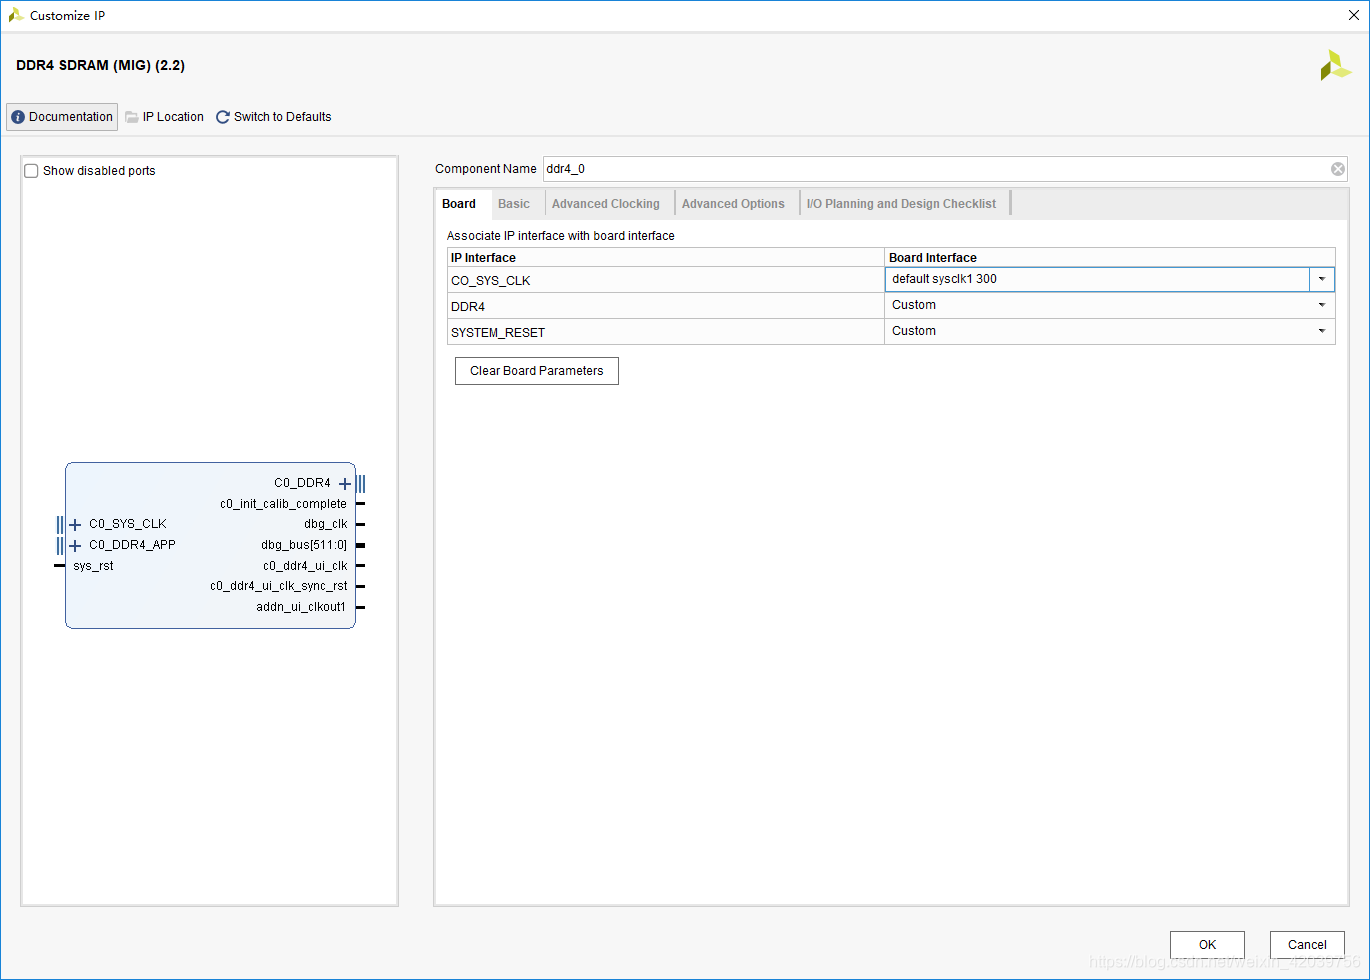Switch to the Basic tab
This screenshot has width=1370, height=980.
[x=514, y=204]
